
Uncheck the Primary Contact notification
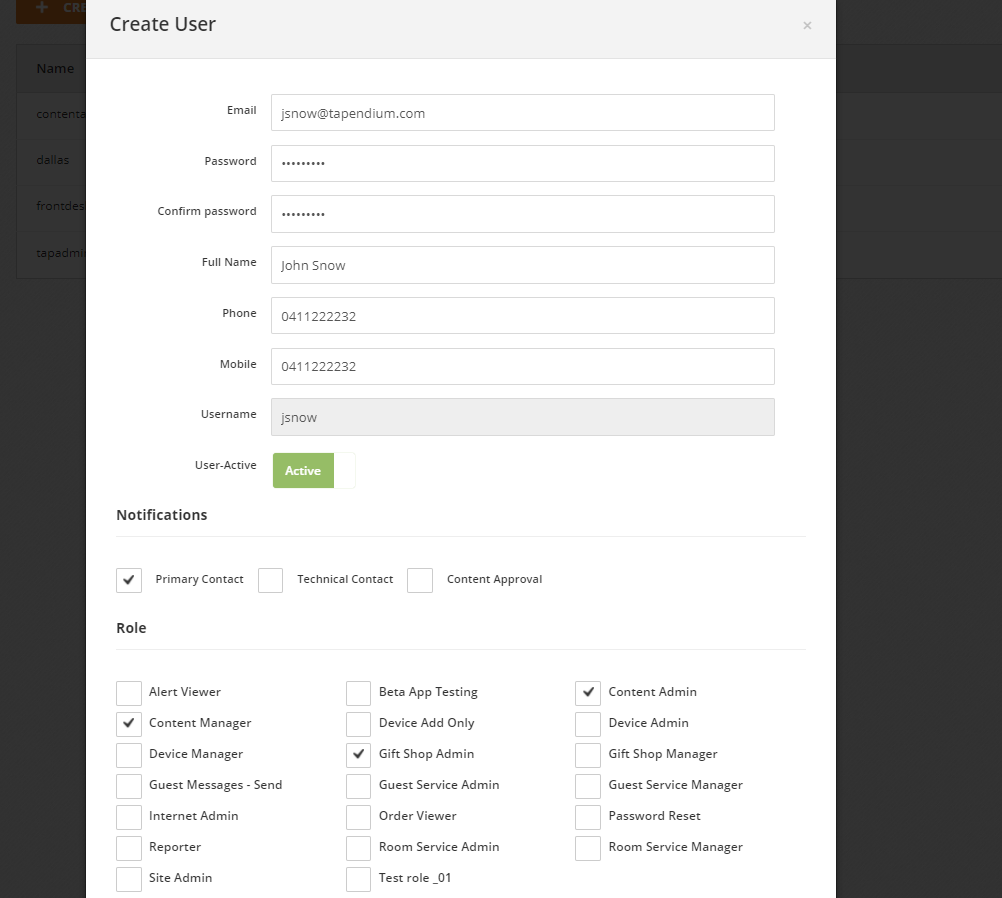(128, 580)
